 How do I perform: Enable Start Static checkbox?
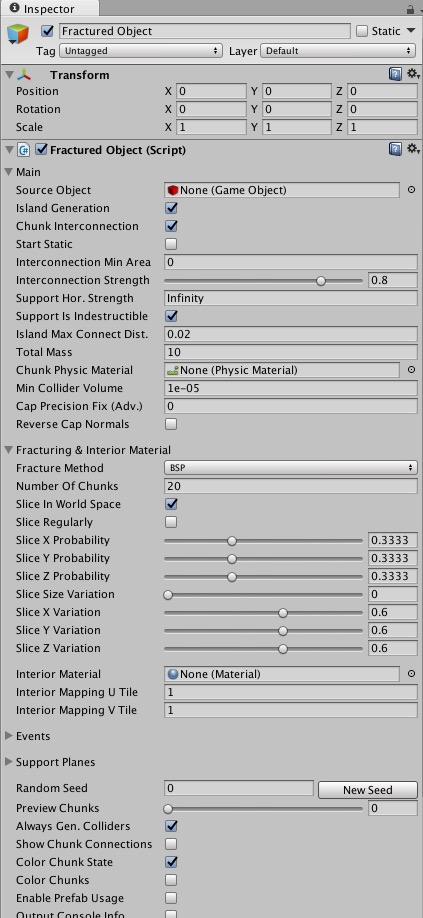tap(171, 244)
